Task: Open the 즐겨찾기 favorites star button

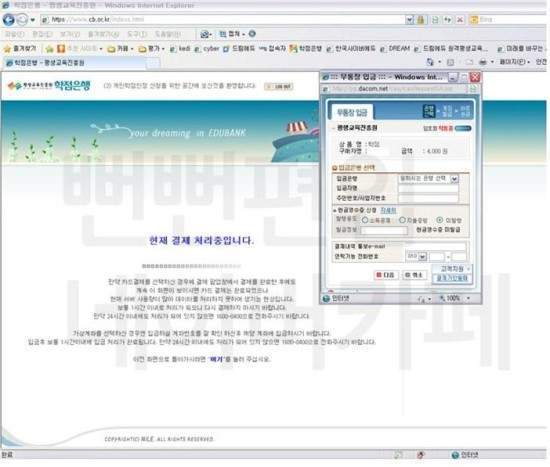Action: [x=20, y=49]
